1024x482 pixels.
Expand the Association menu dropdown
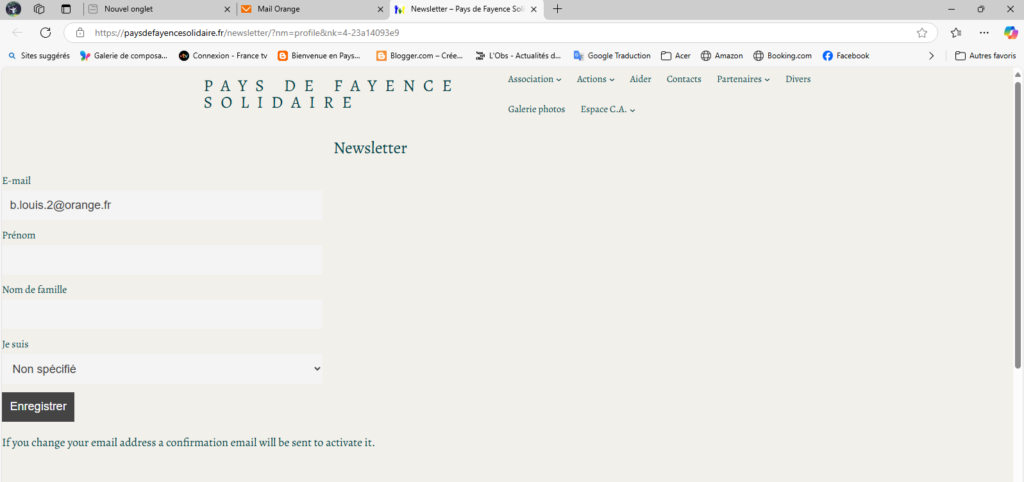click(x=534, y=79)
